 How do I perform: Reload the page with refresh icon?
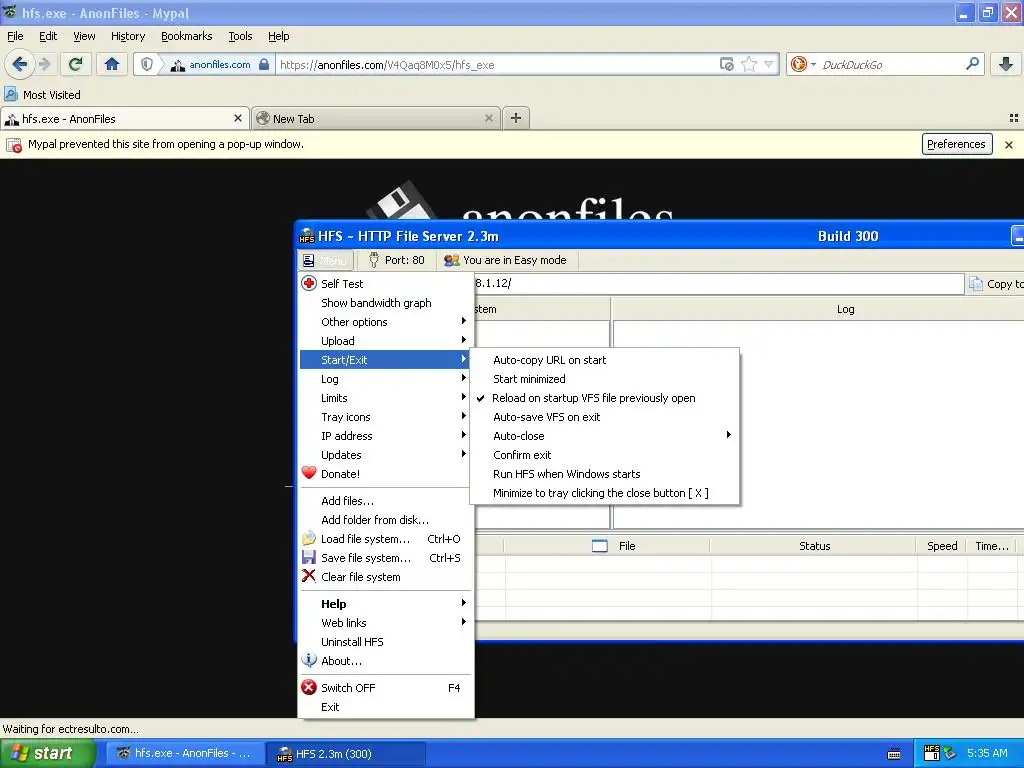pyautogui.click(x=75, y=64)
